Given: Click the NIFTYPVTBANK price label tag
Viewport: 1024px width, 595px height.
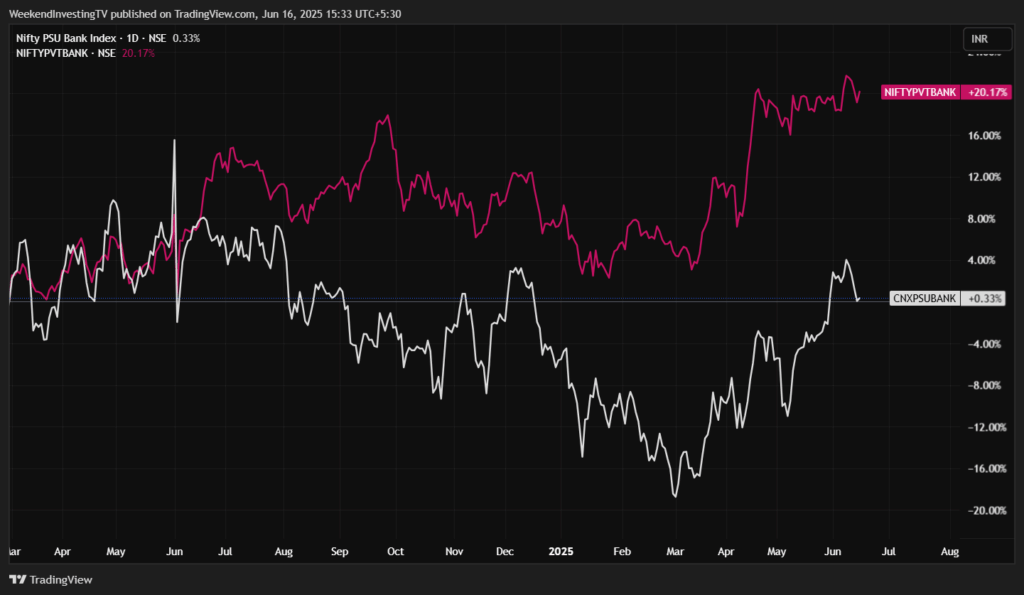Looking at the screenshot, I should [x=920, y=92].
